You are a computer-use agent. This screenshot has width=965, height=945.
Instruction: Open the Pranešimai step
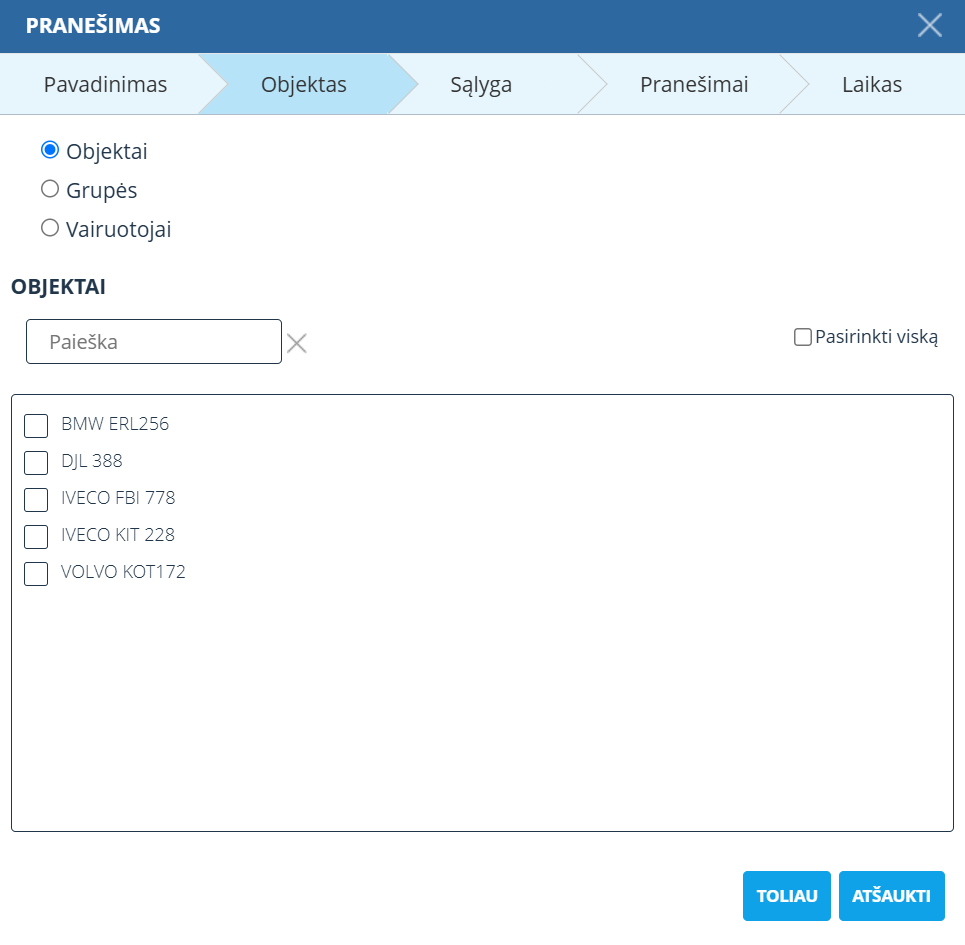click(x=694, y=85)
